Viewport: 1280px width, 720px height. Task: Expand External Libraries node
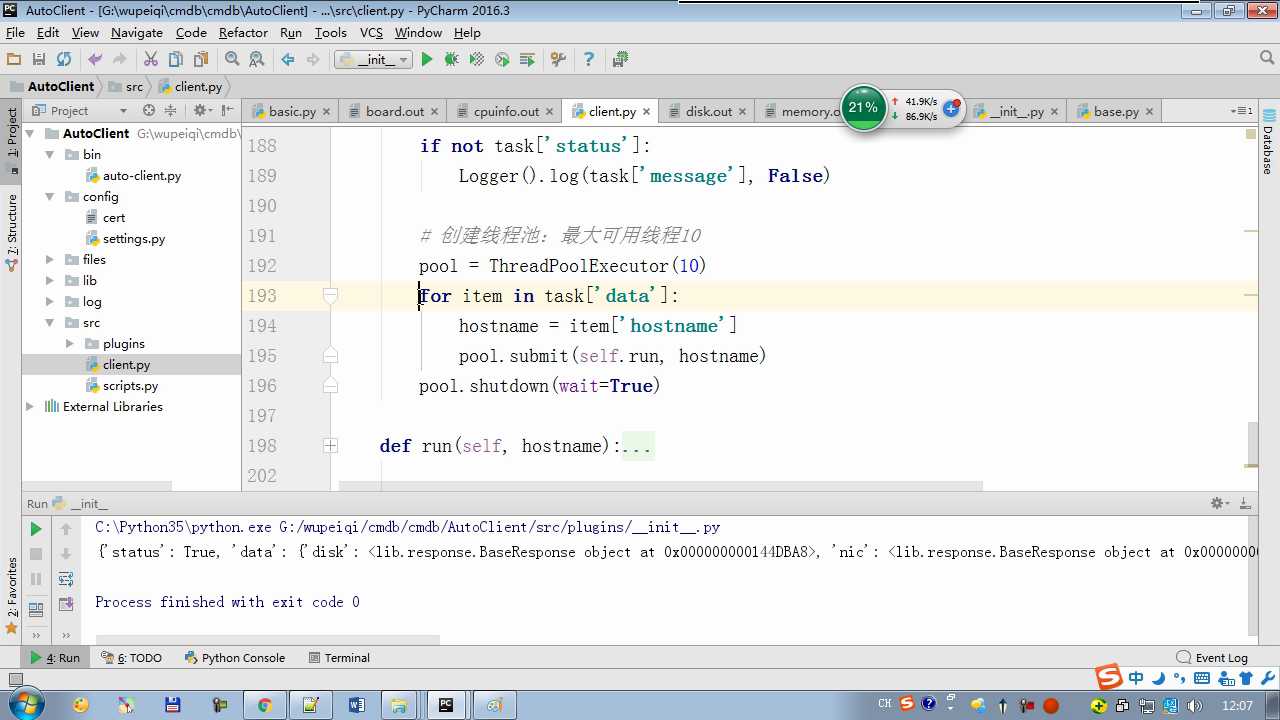pyautogui.click(x=30, y=406)
